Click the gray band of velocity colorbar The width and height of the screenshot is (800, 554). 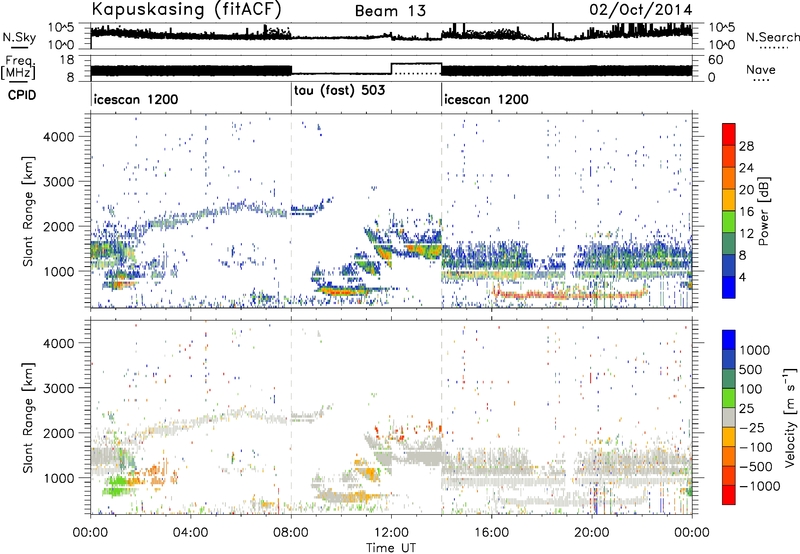click(x=729, y=417)
